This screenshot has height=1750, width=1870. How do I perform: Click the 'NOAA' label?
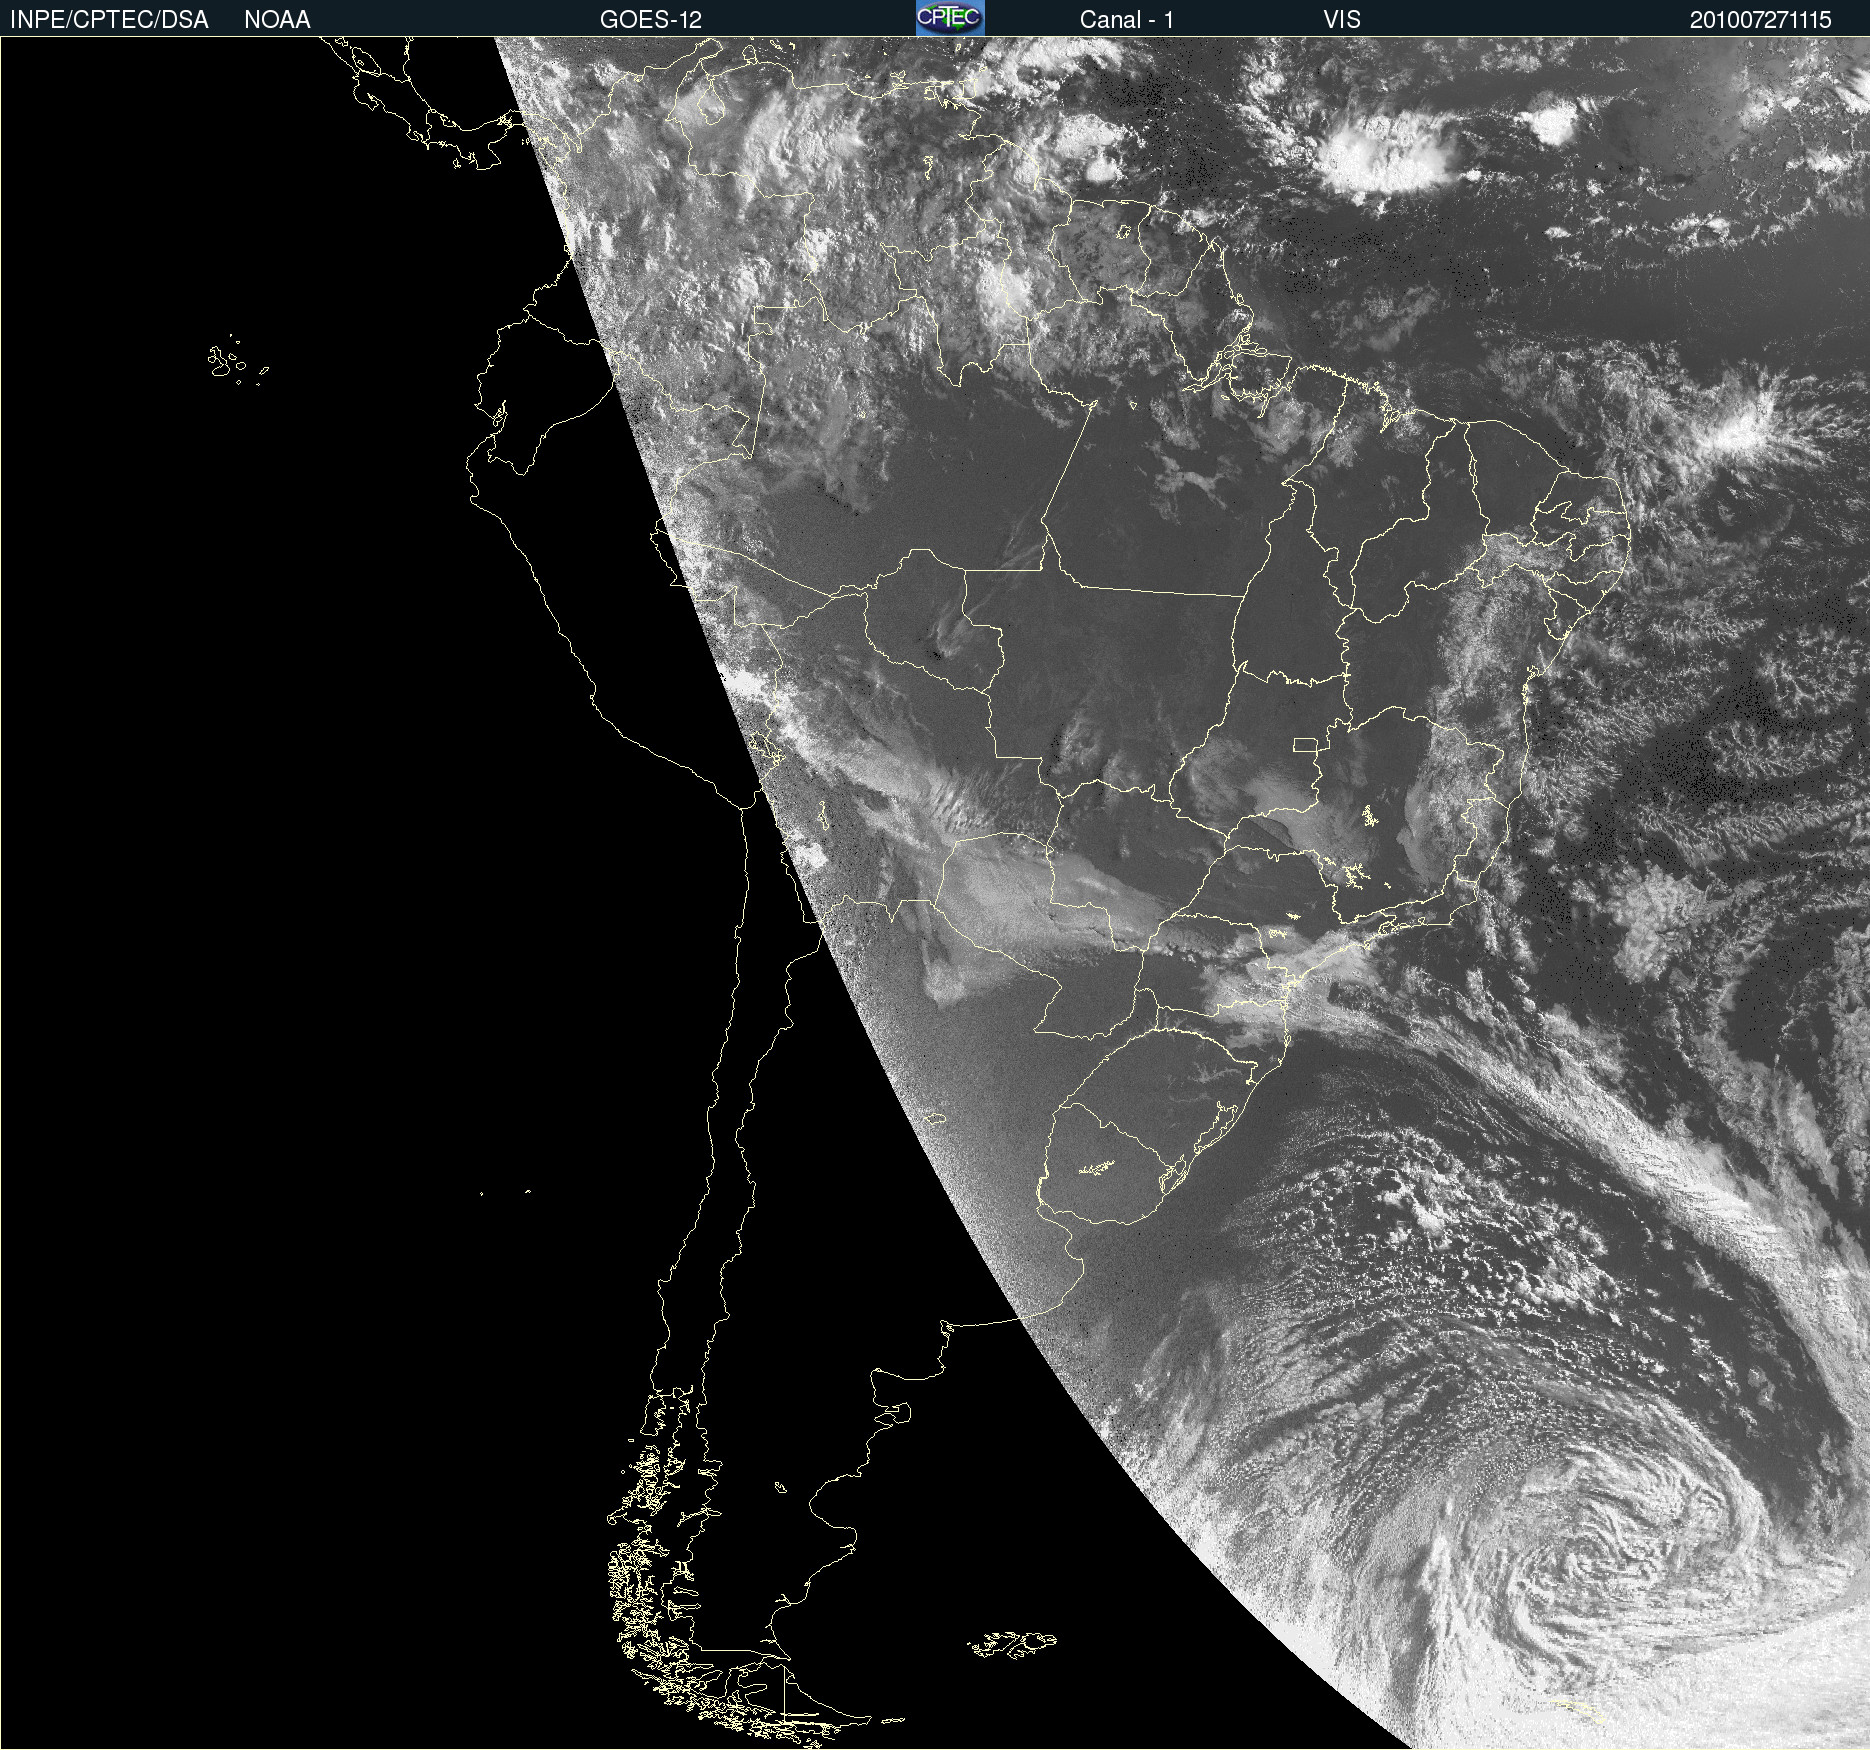pos(277,20)
